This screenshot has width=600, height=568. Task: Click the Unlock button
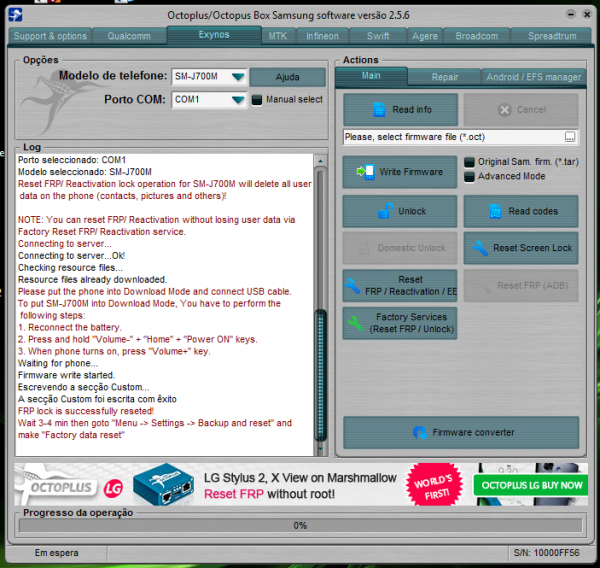(400, 211)
